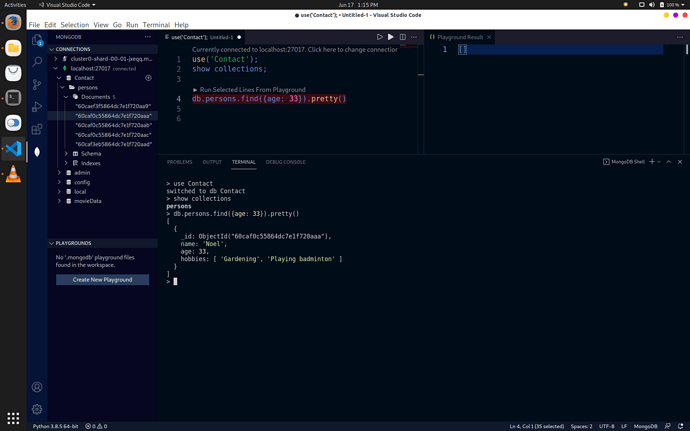
Task: Open the Manage gear icon
Action: tap(37, 409)
